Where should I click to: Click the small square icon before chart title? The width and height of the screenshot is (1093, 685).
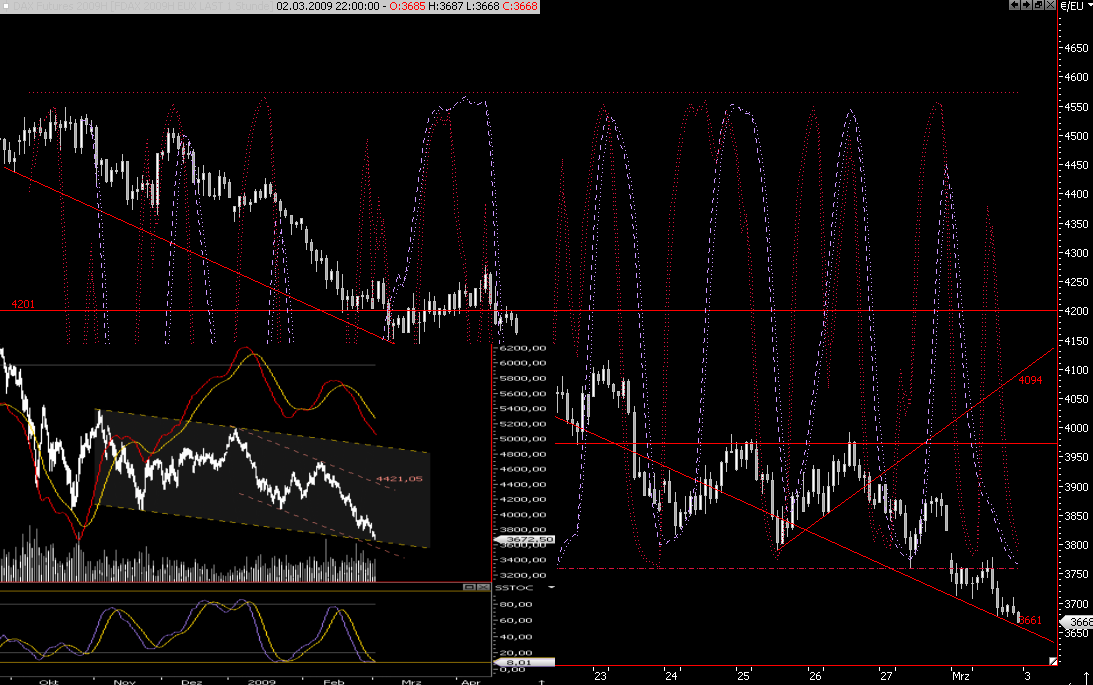point(5,6)
